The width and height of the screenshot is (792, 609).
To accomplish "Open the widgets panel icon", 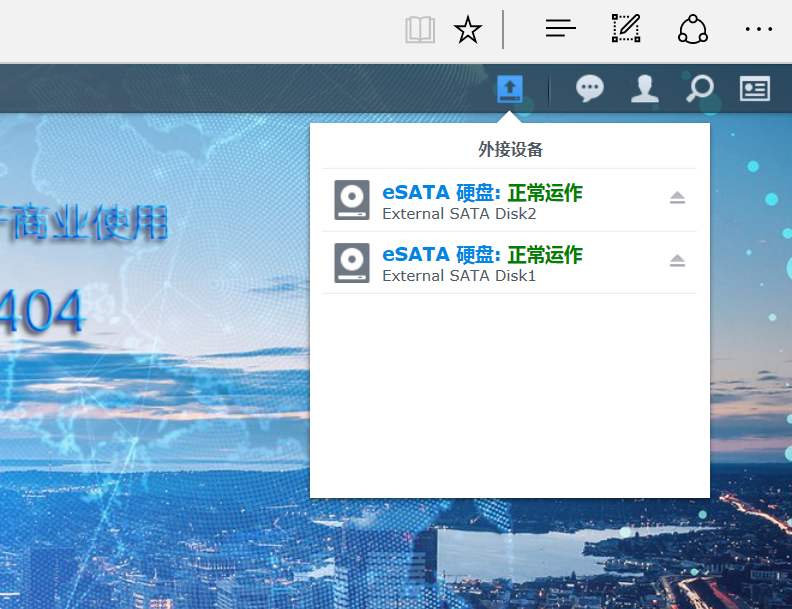I will [x=755, y=89].
